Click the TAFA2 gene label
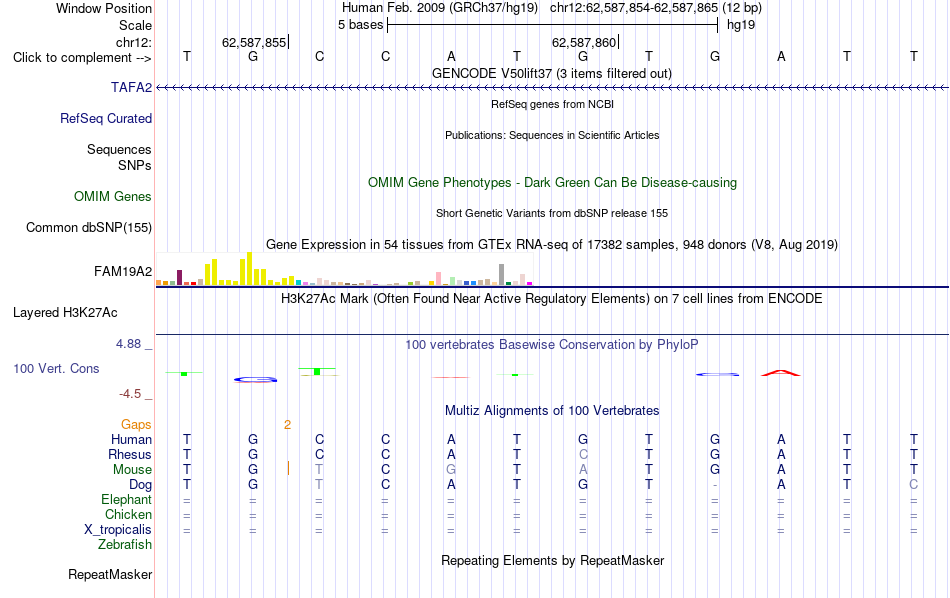The height and width of the screenshot is (598, 950). click(131, 88)
